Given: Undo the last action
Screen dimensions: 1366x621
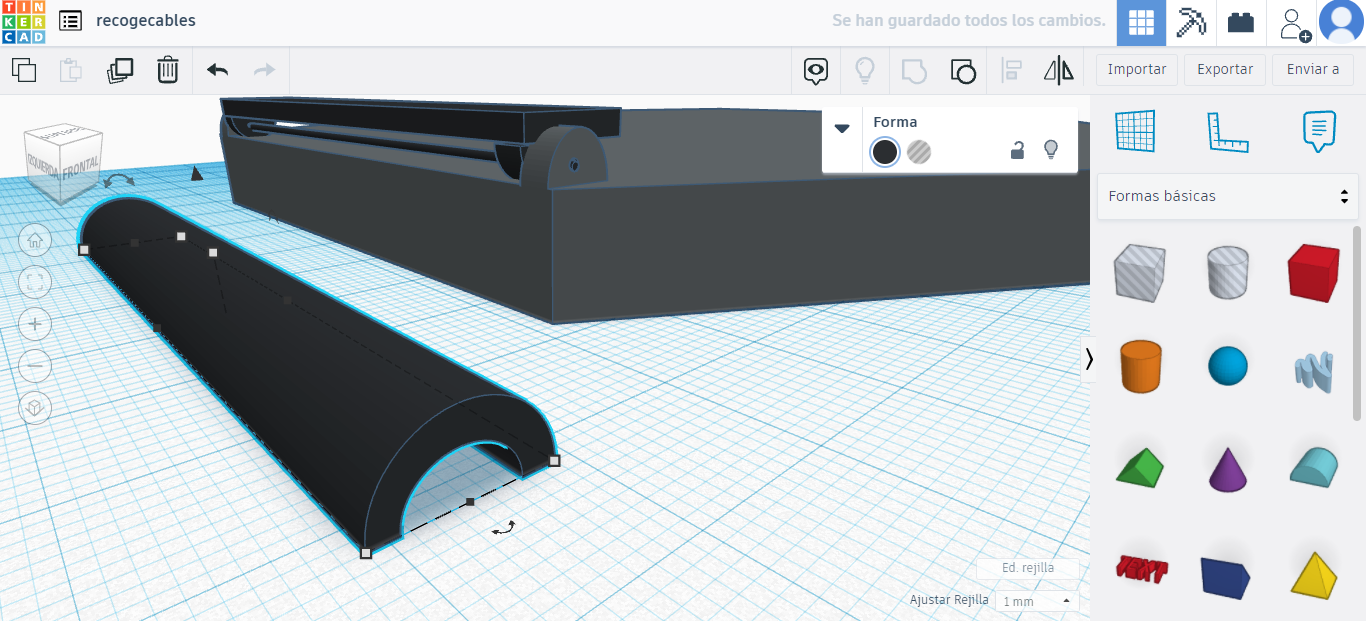Looking at the screenshot, I should tap(217, 70).
